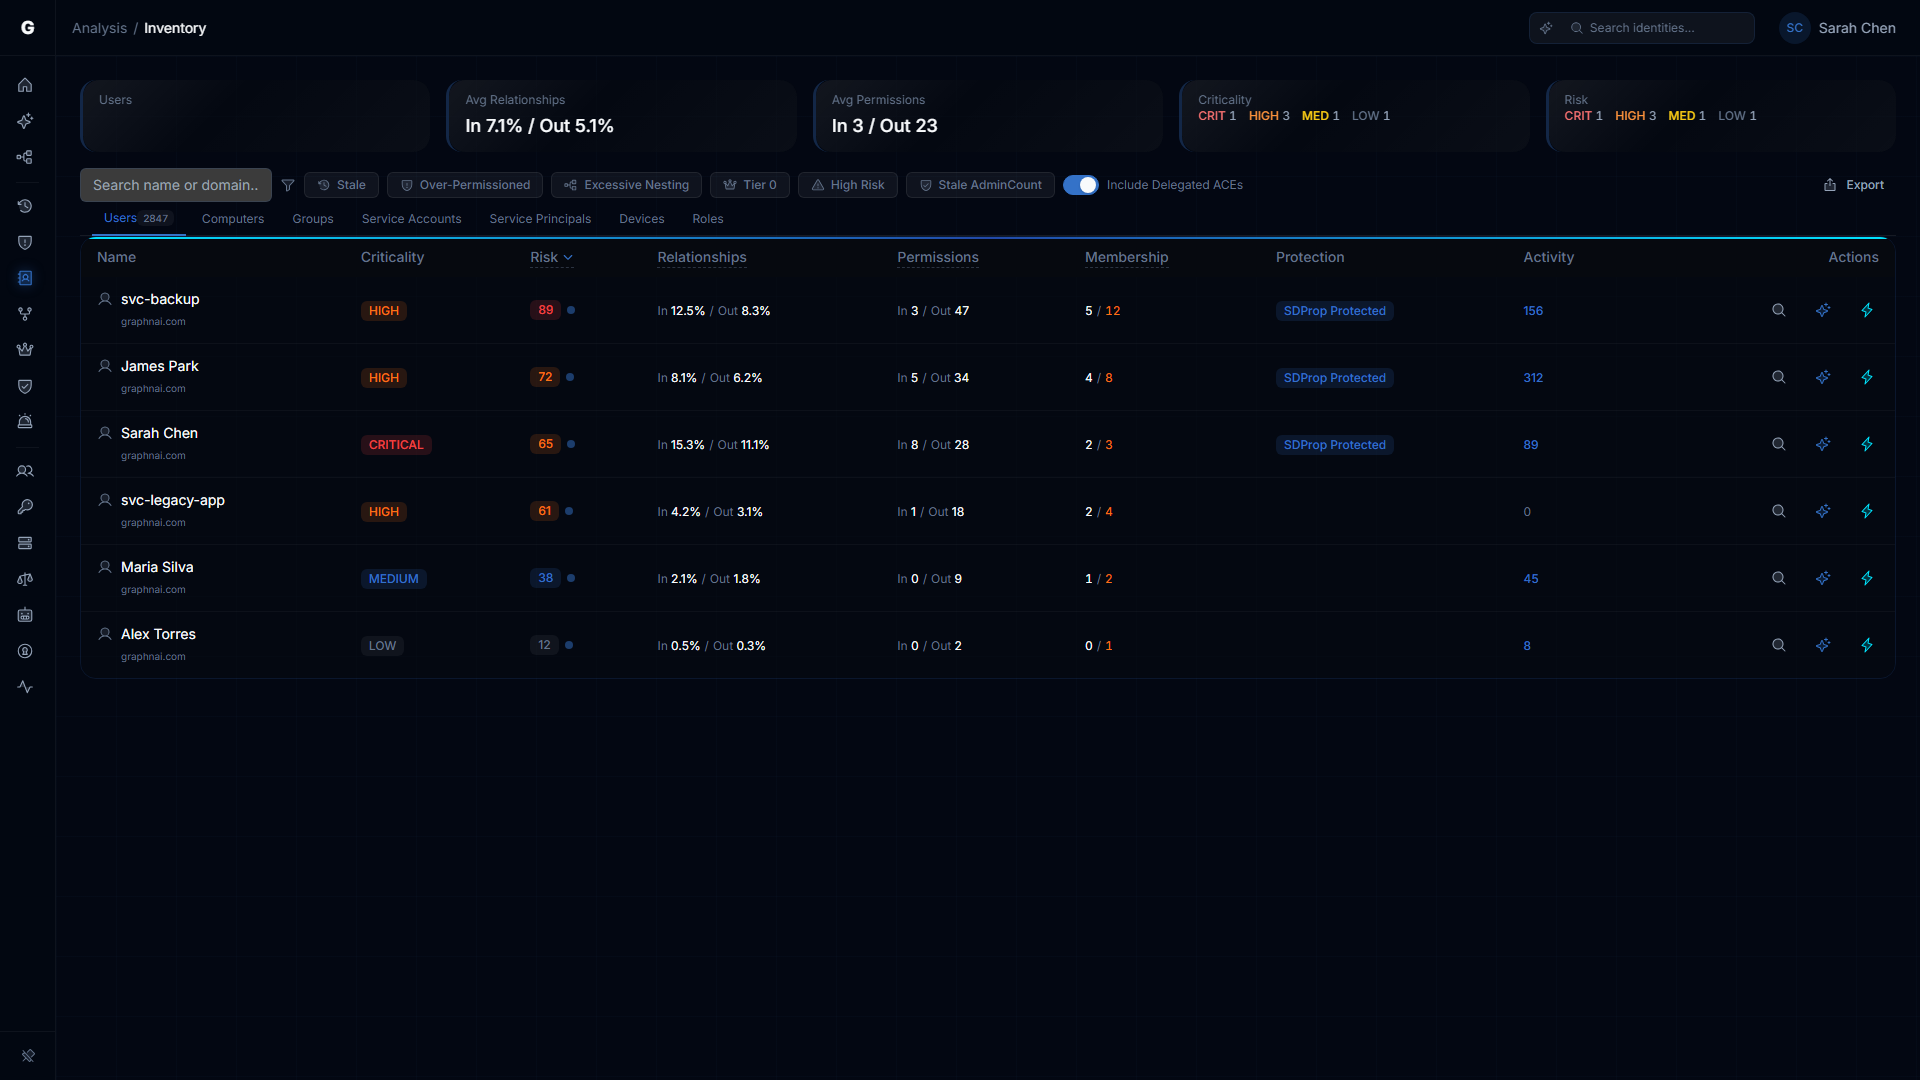
Task: Disable the Include Delegated ACEs toggle
Action: click(x=1081, y=185)
